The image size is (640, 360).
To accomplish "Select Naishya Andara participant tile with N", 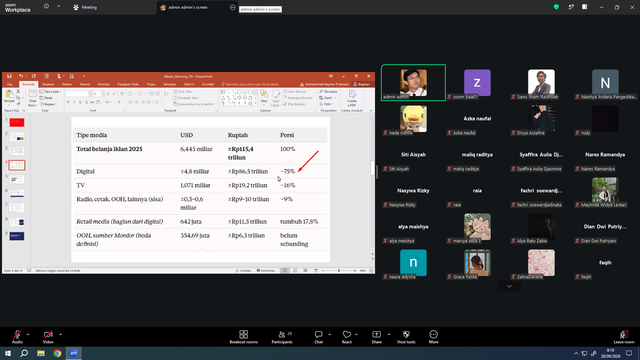I will [605, 82].
